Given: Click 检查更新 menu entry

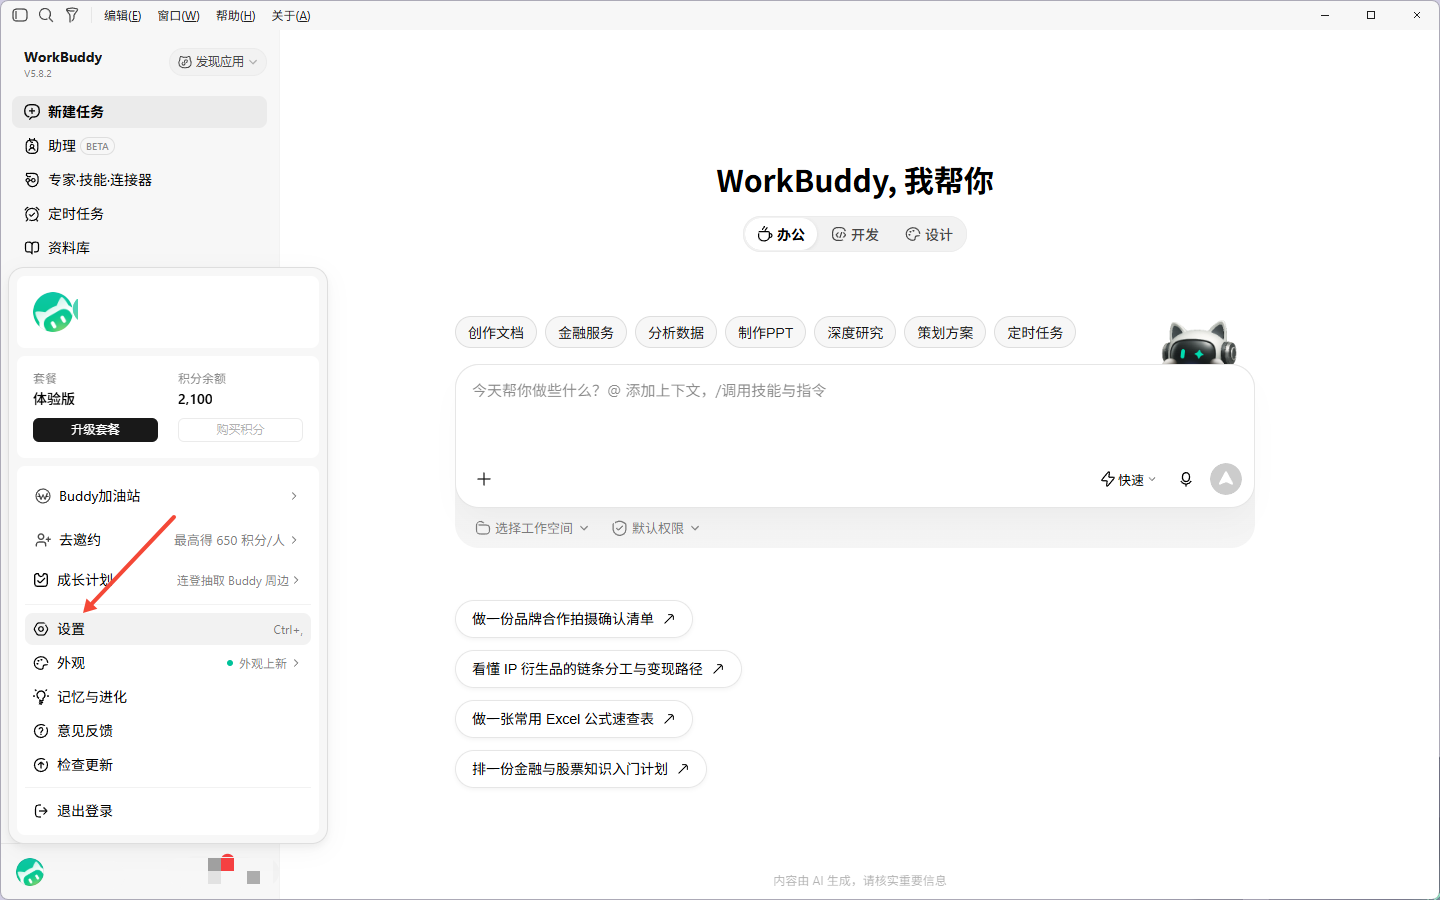Looking at the screenshot, I should pyautogui.click(x=168, y=765).
